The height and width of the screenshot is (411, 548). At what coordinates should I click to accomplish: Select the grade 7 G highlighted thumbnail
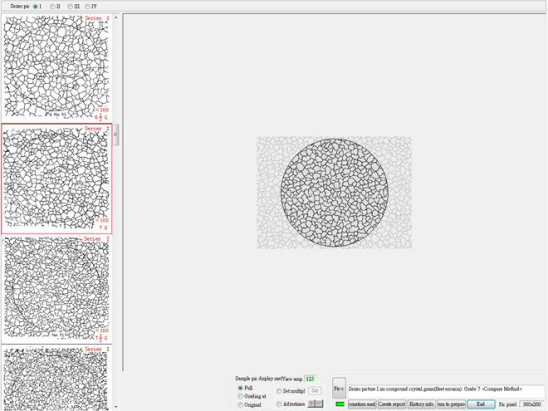(56, 179)
